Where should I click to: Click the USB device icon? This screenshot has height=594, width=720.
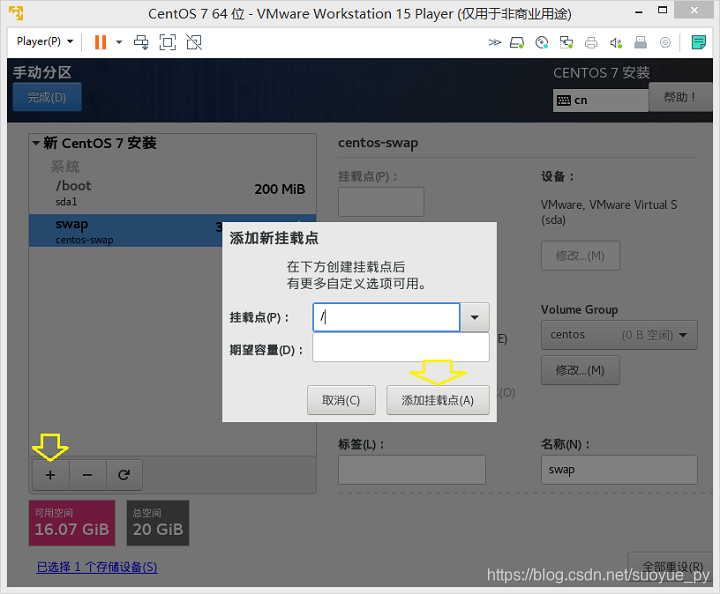pyautogui.click(x=641, y=43)
